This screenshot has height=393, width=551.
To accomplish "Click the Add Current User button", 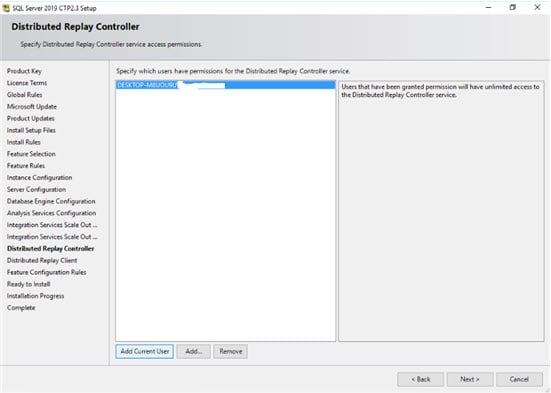I will [x=144, y=351].
